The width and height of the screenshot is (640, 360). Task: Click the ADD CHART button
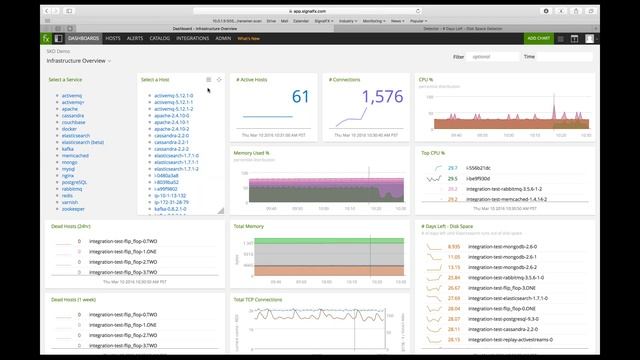click(x=539, y=38)
